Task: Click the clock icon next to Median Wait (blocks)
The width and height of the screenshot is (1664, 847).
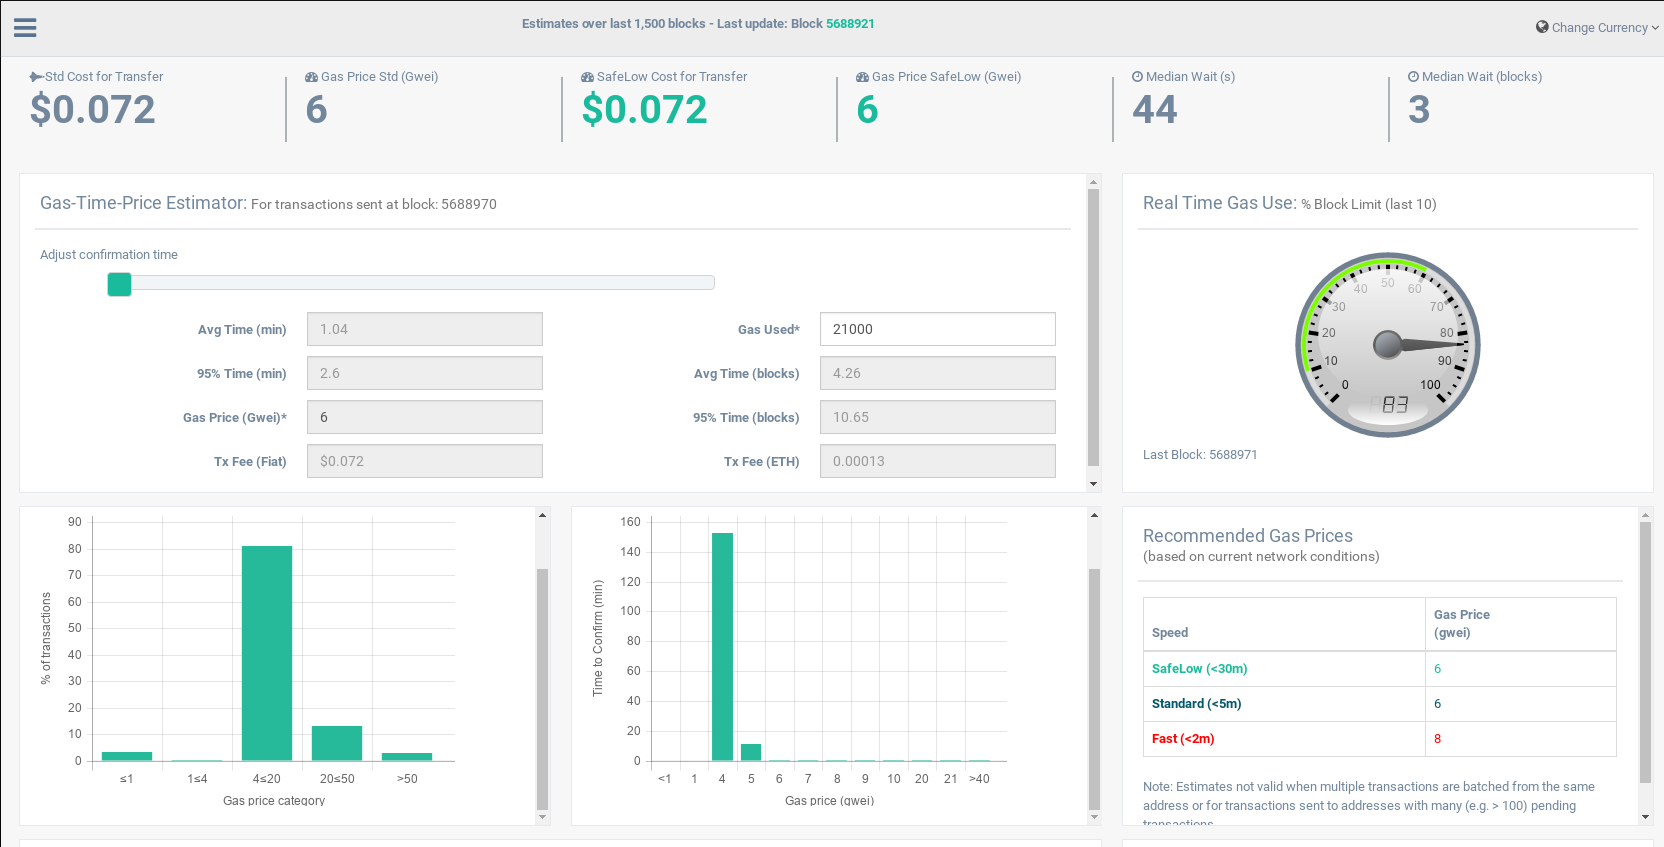Action: [x=1413, y=76]
